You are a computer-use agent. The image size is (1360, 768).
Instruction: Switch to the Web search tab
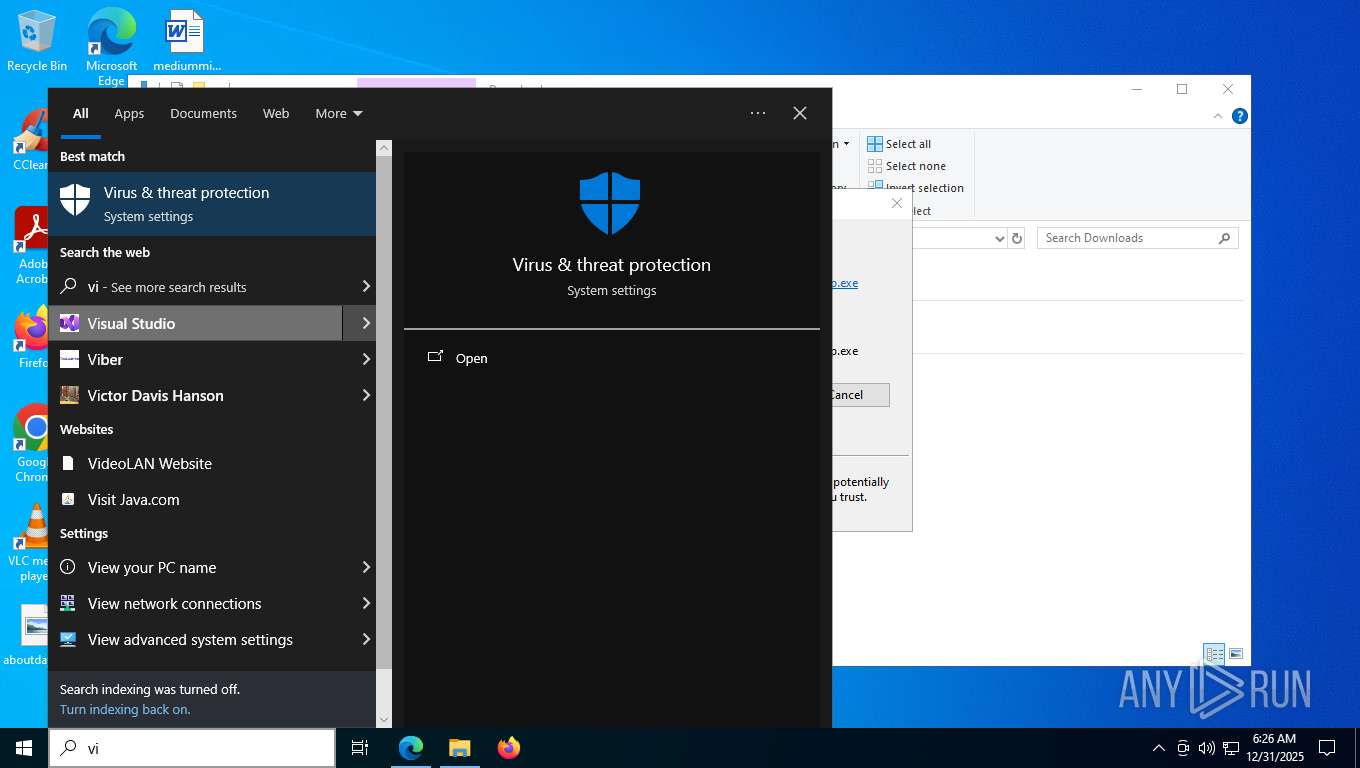(x=276, y=114)
